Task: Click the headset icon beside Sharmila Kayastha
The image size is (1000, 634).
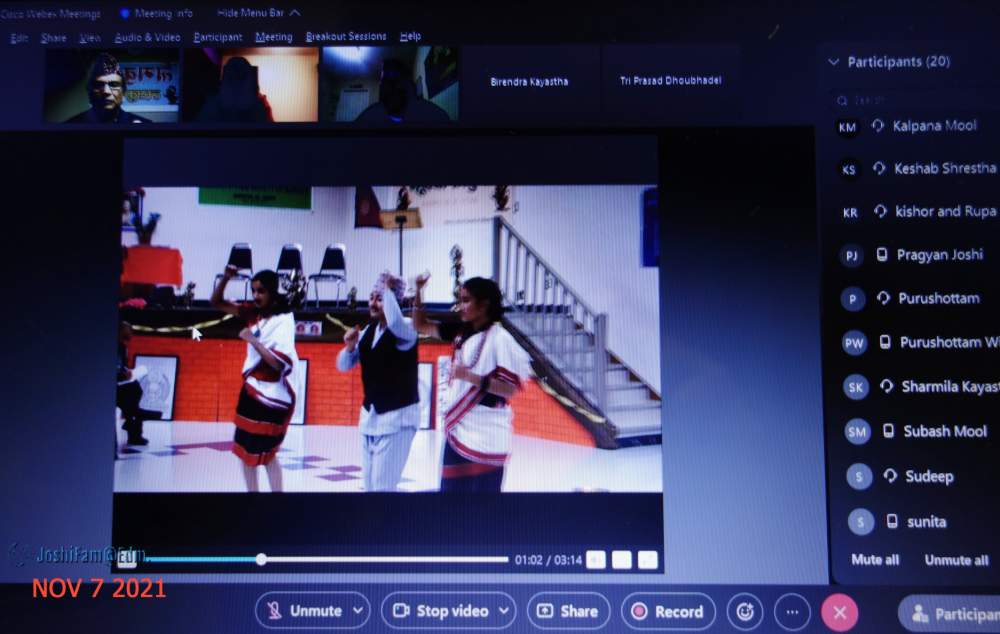Action: click(x=886, y=386)
